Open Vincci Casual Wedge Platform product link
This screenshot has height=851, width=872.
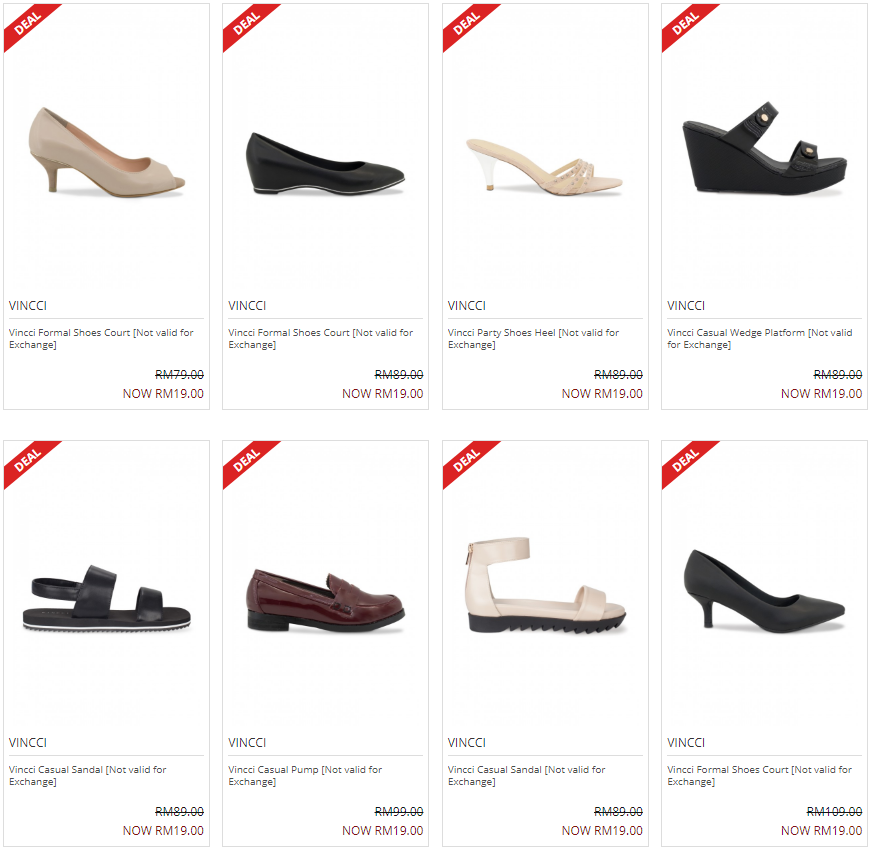point(759,338)
